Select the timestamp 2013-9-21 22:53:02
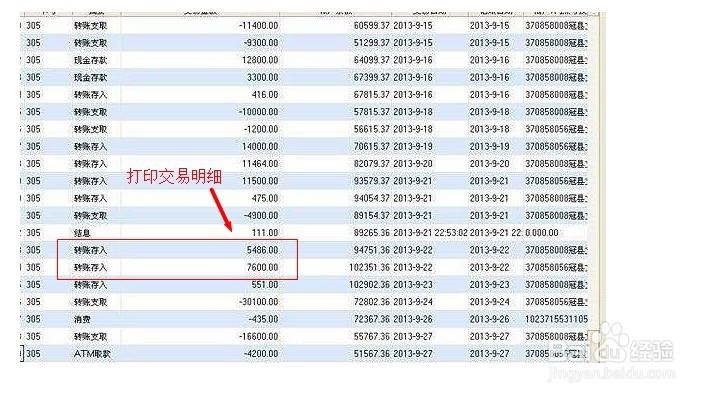The height and width of the screenshot is (398, 714). (x=430, y=233)
